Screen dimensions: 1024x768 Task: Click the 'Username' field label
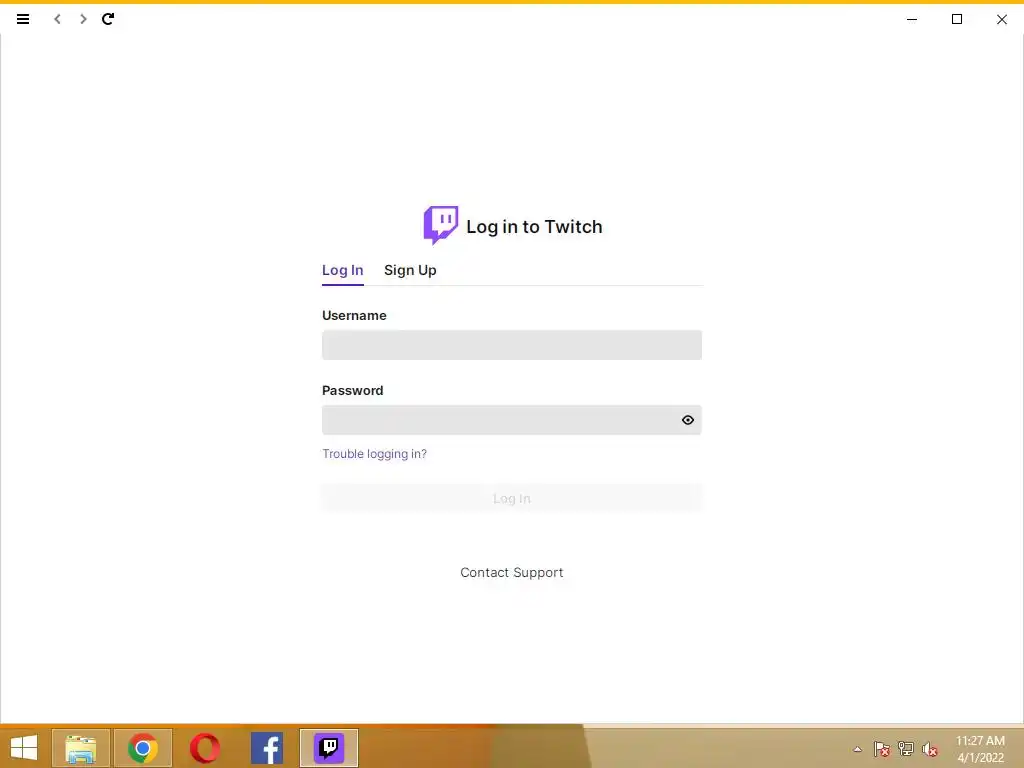tap(354, 315)
